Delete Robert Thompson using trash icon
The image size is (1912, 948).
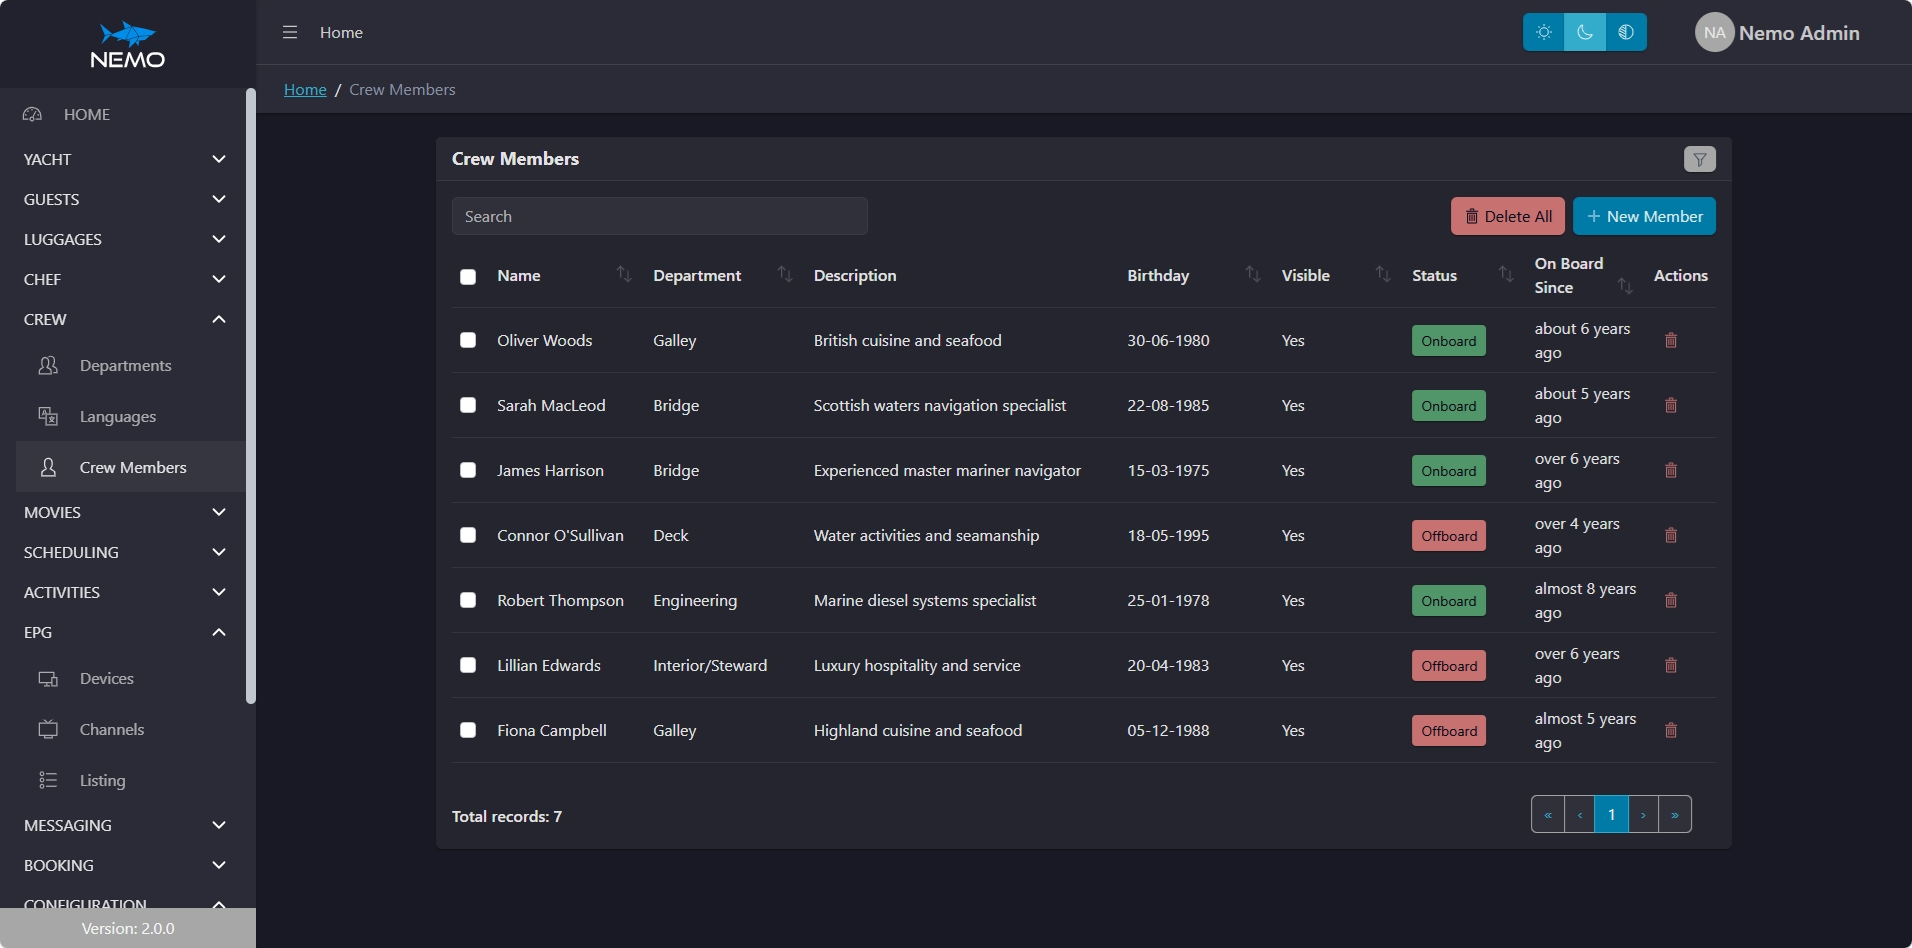[1670, 600]
